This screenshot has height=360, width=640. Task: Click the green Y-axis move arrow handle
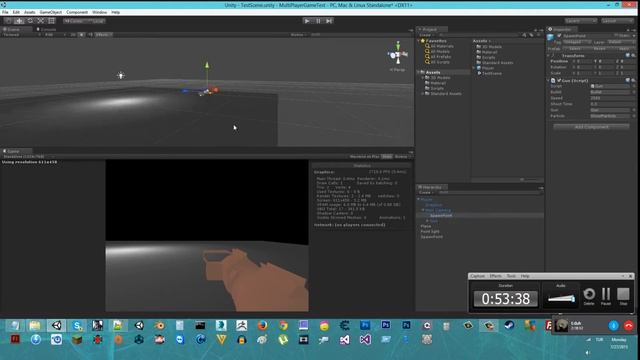pos(207,65)
